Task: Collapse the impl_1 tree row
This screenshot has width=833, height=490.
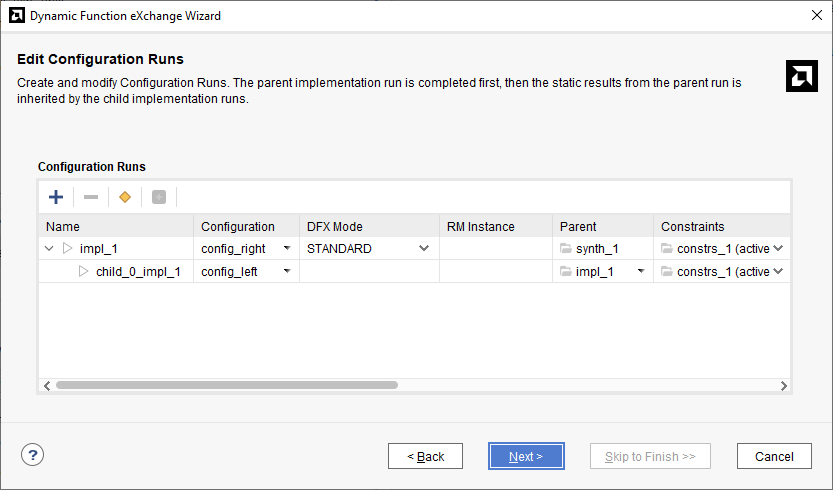Action: [49, 248]
